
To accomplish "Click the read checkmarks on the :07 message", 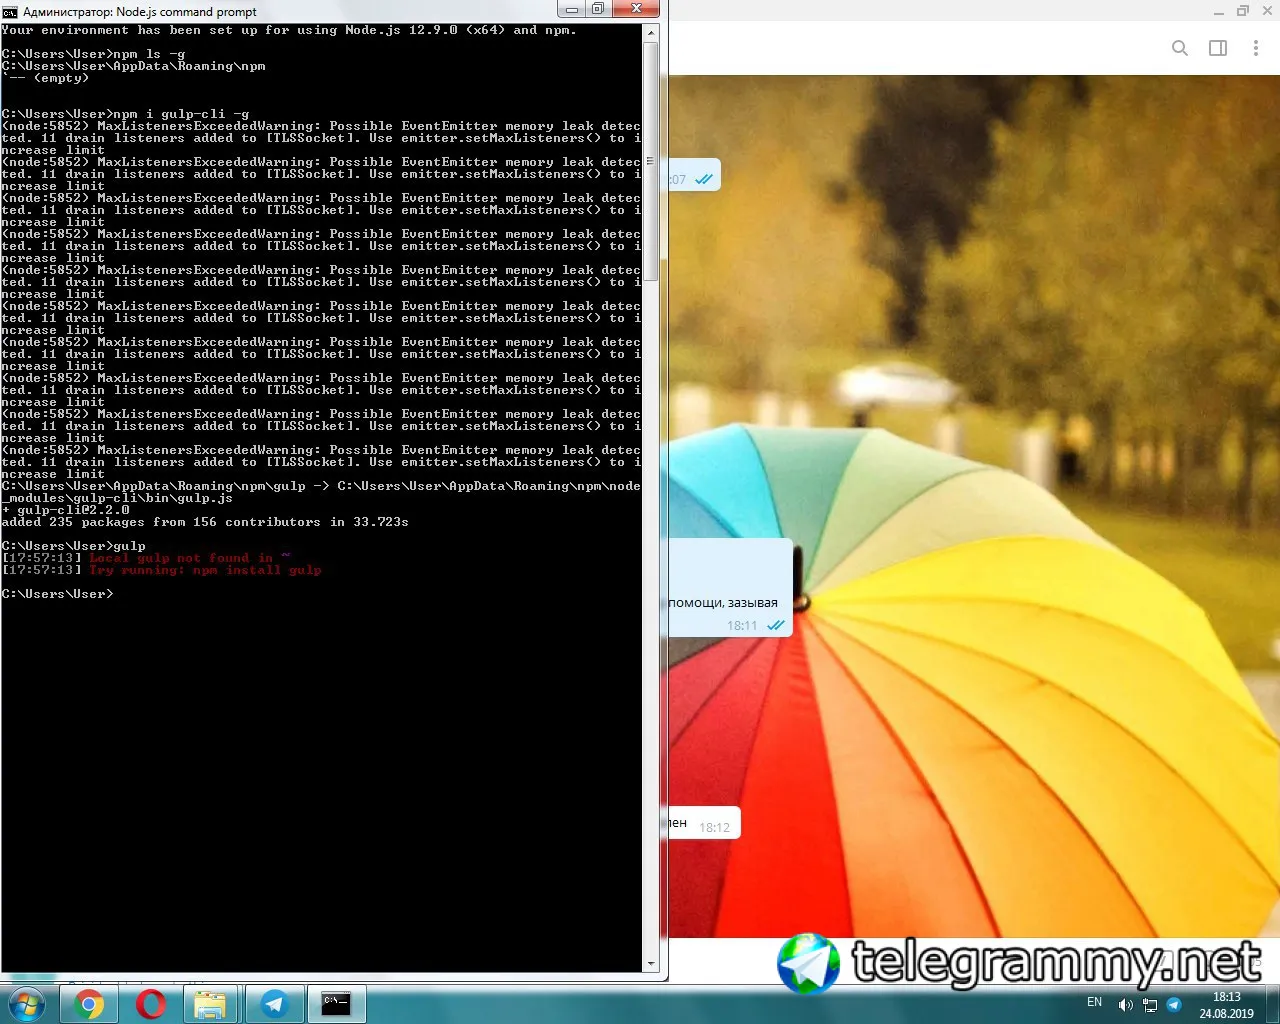I will 704,180.
